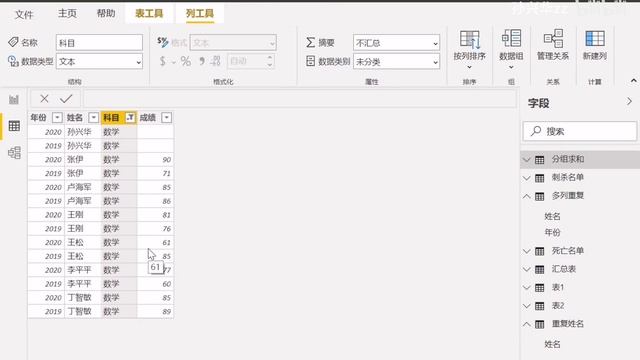
Task: Collapse the ribbon with the caret
Action: [633, 81]
